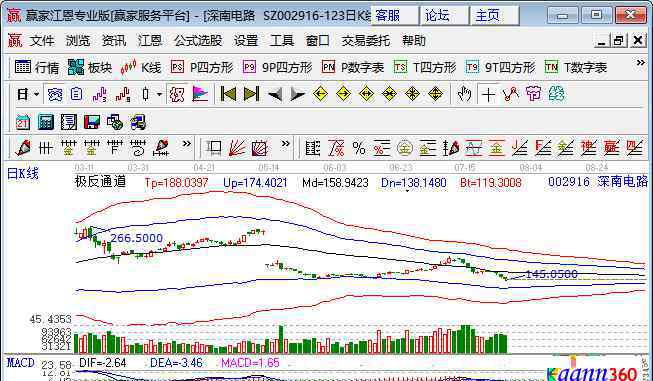Expand overflow chevron next to pencil-ruler tool

tap(186, 144)
